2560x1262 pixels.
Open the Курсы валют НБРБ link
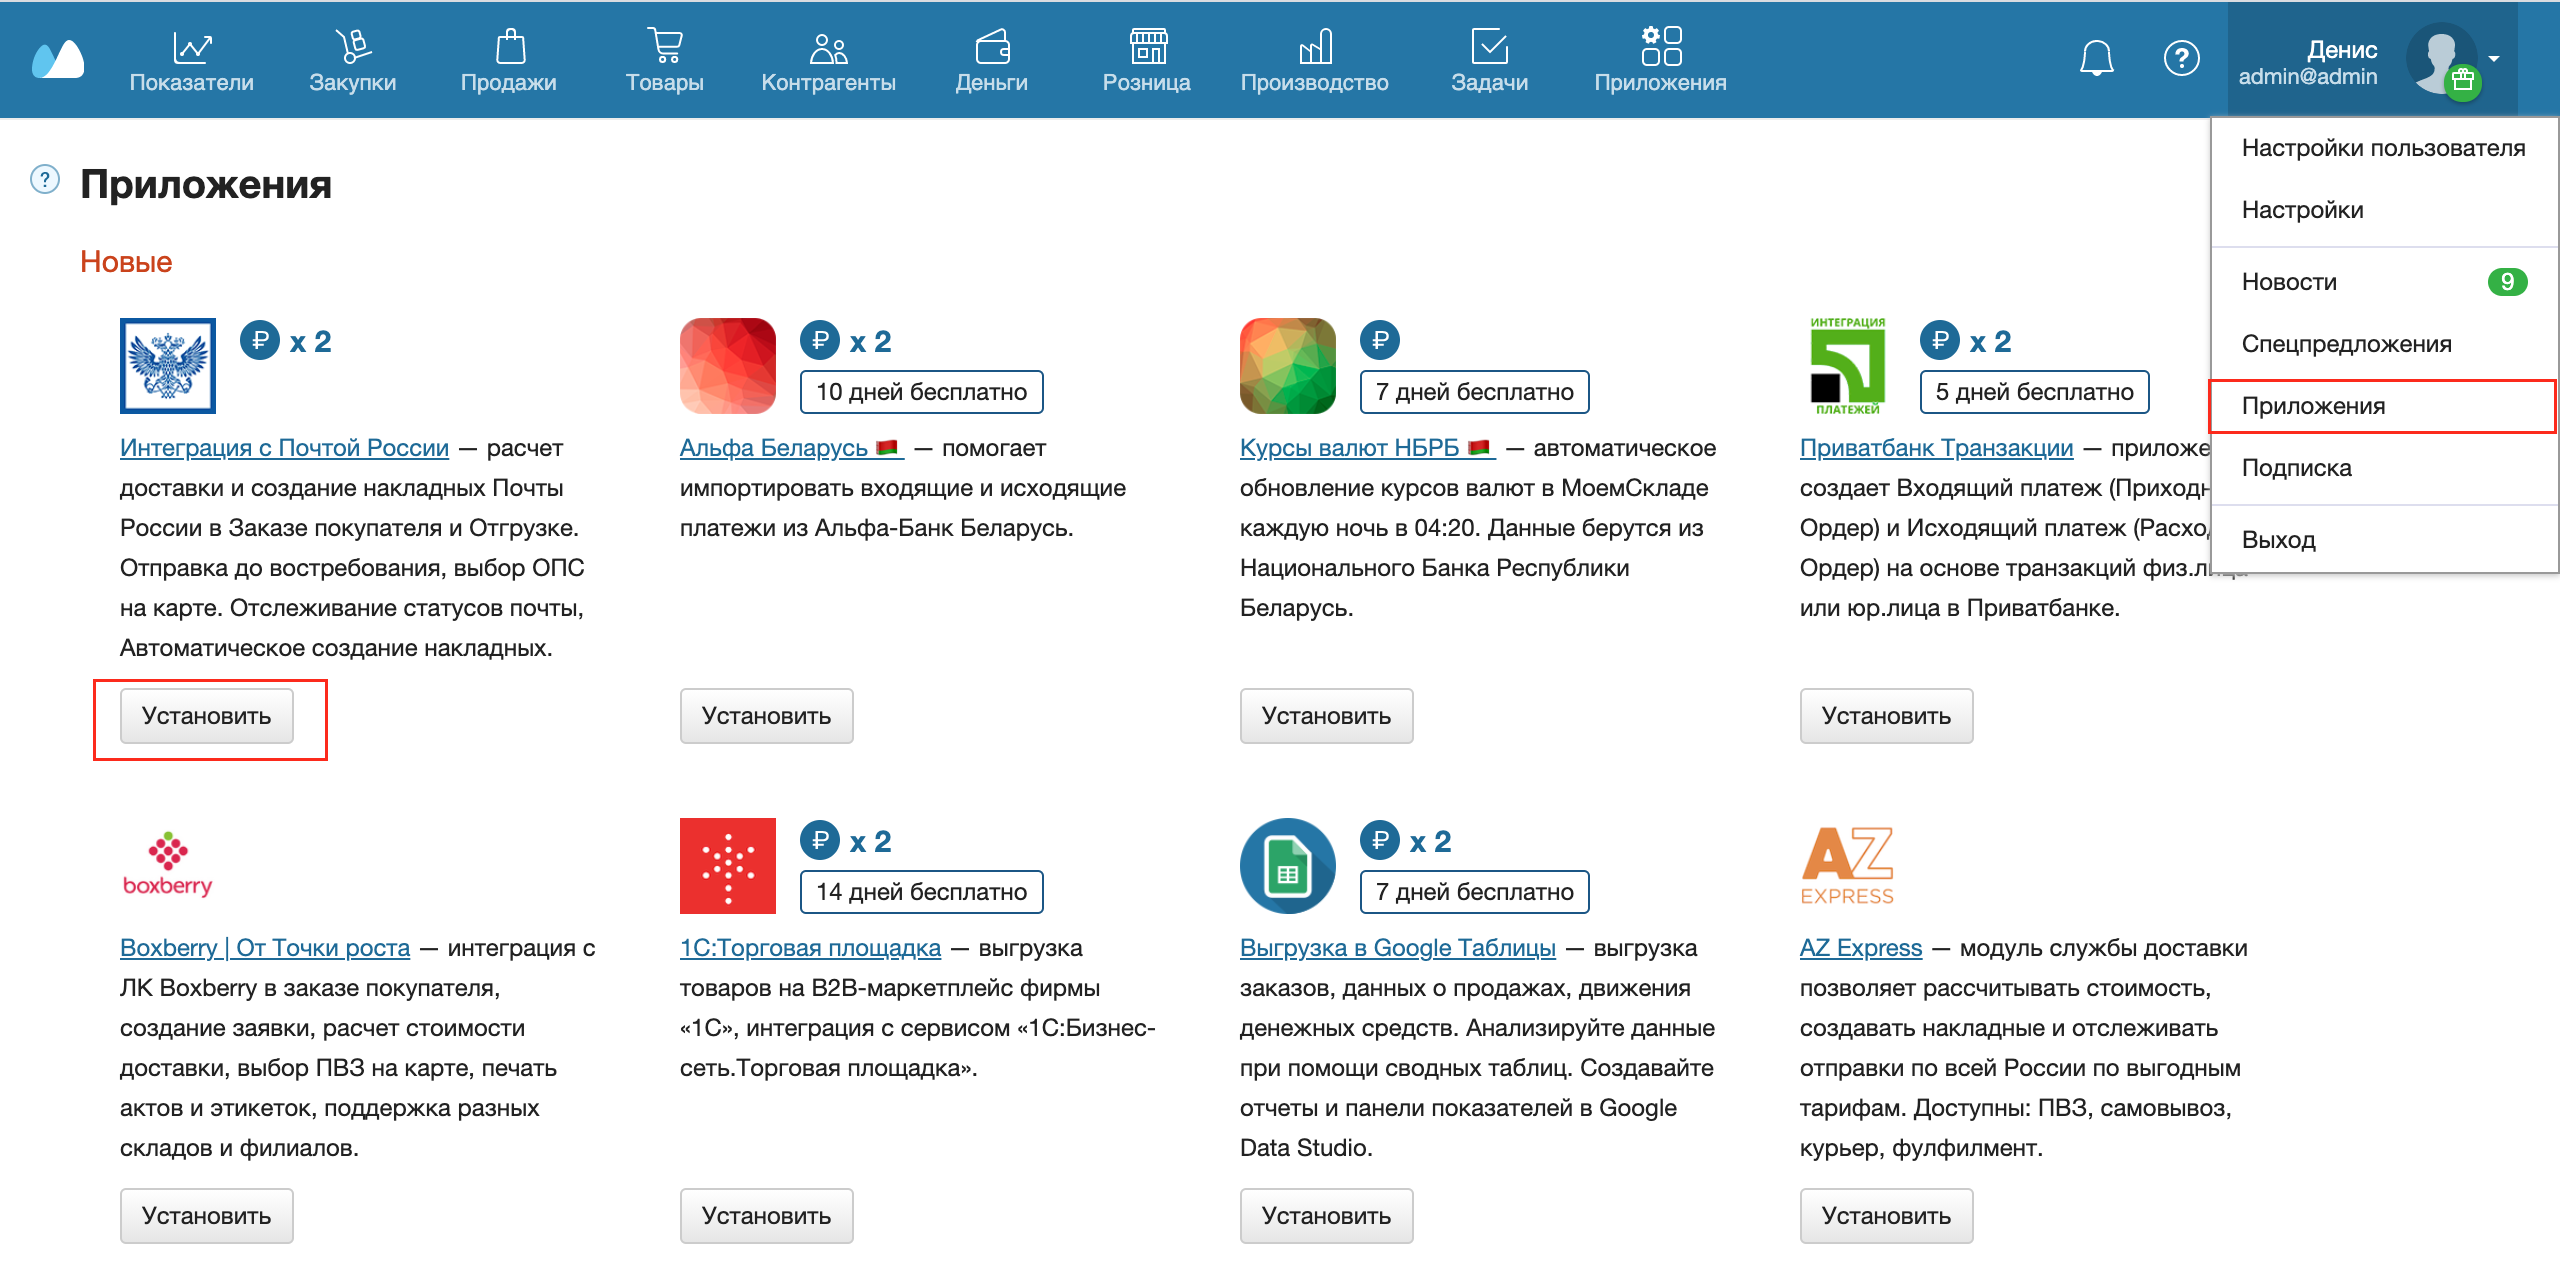click(1350, 448)
